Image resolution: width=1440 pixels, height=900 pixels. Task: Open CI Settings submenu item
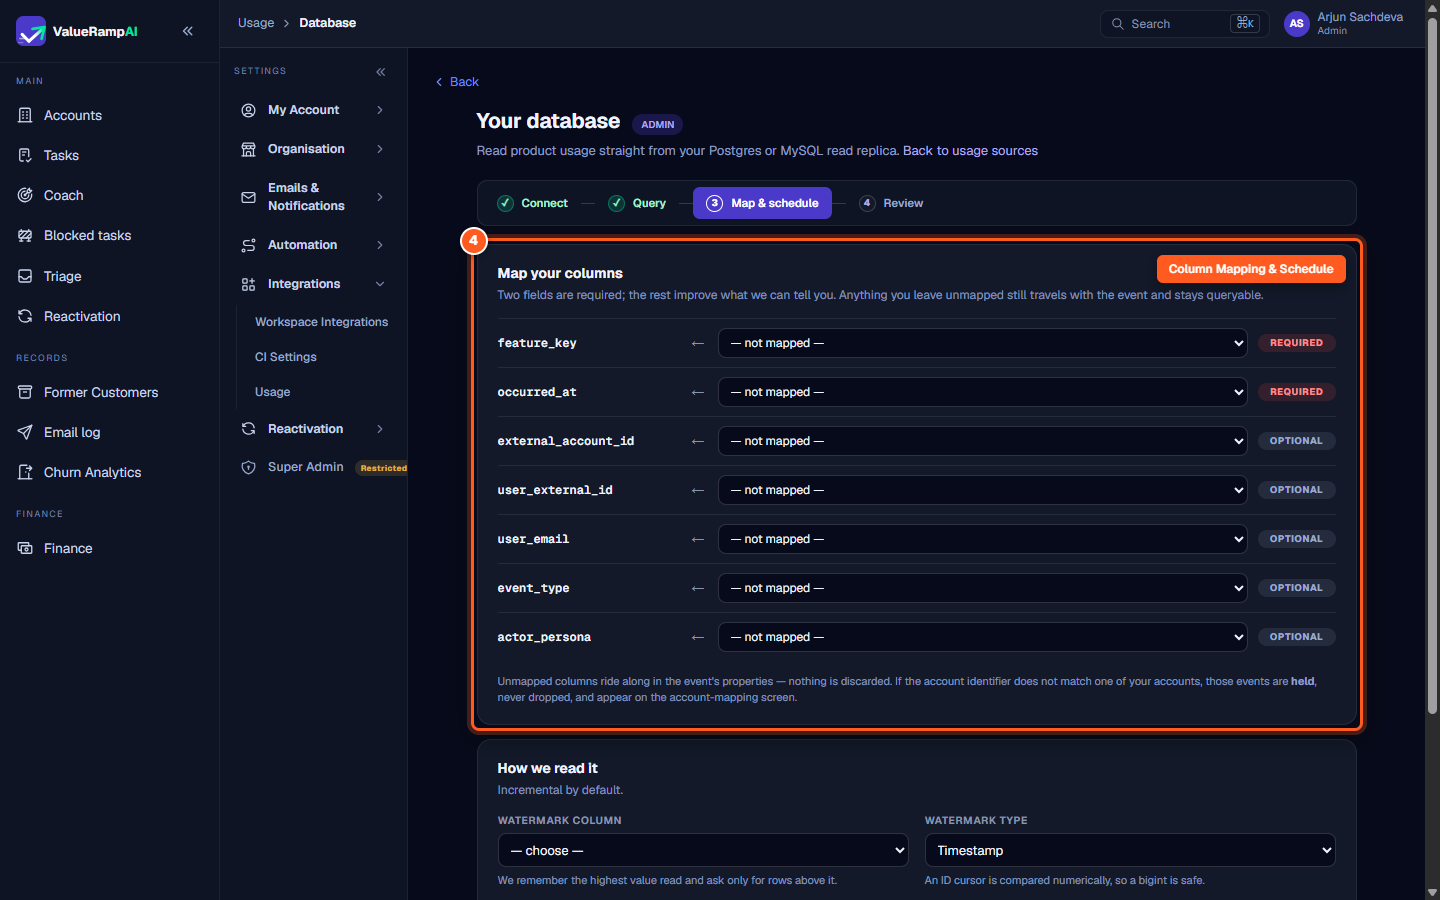point(286,357)
